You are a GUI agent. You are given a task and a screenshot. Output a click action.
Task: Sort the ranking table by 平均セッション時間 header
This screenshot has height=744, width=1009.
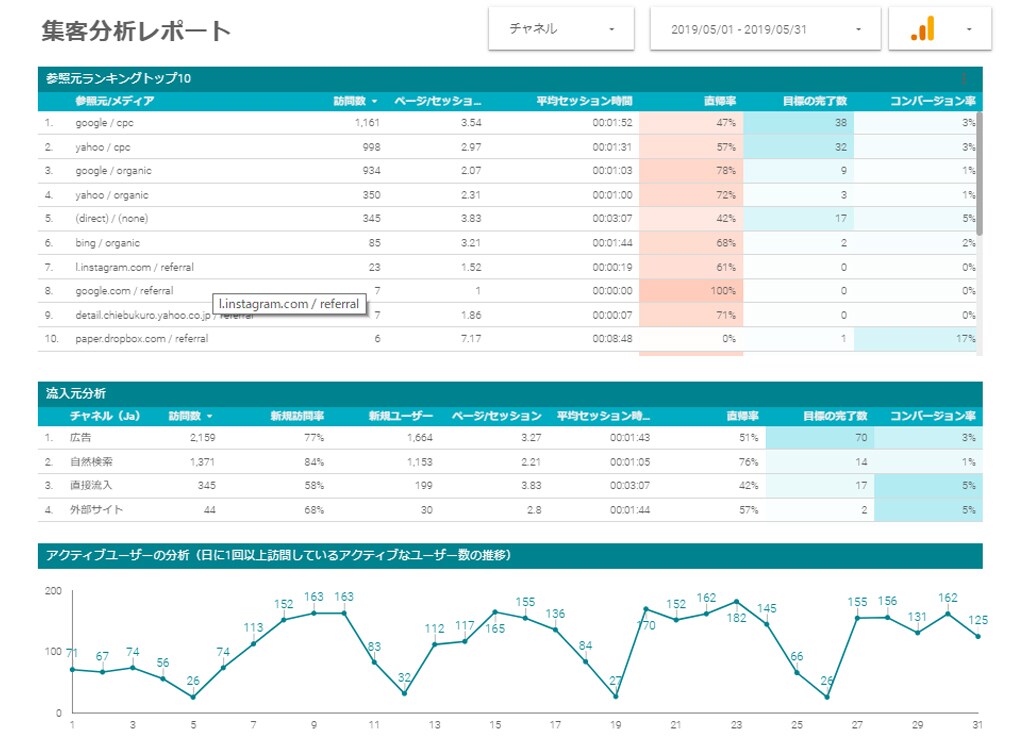tap(584, 101)
